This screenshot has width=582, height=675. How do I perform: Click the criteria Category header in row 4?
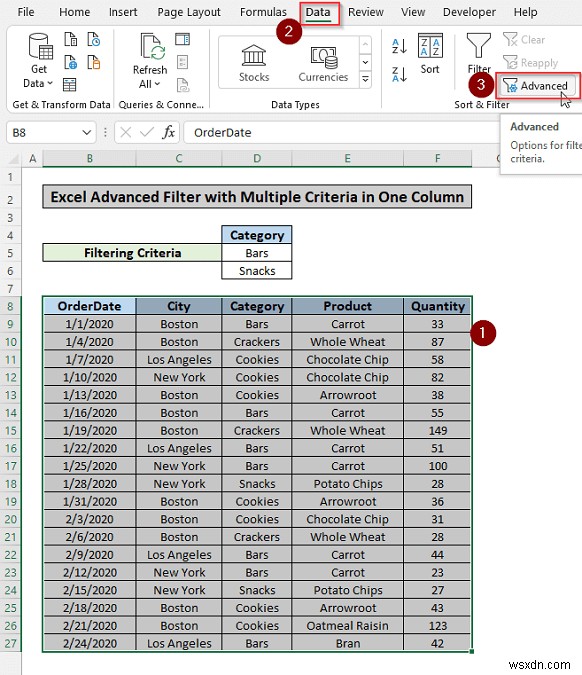coord(257,235)
